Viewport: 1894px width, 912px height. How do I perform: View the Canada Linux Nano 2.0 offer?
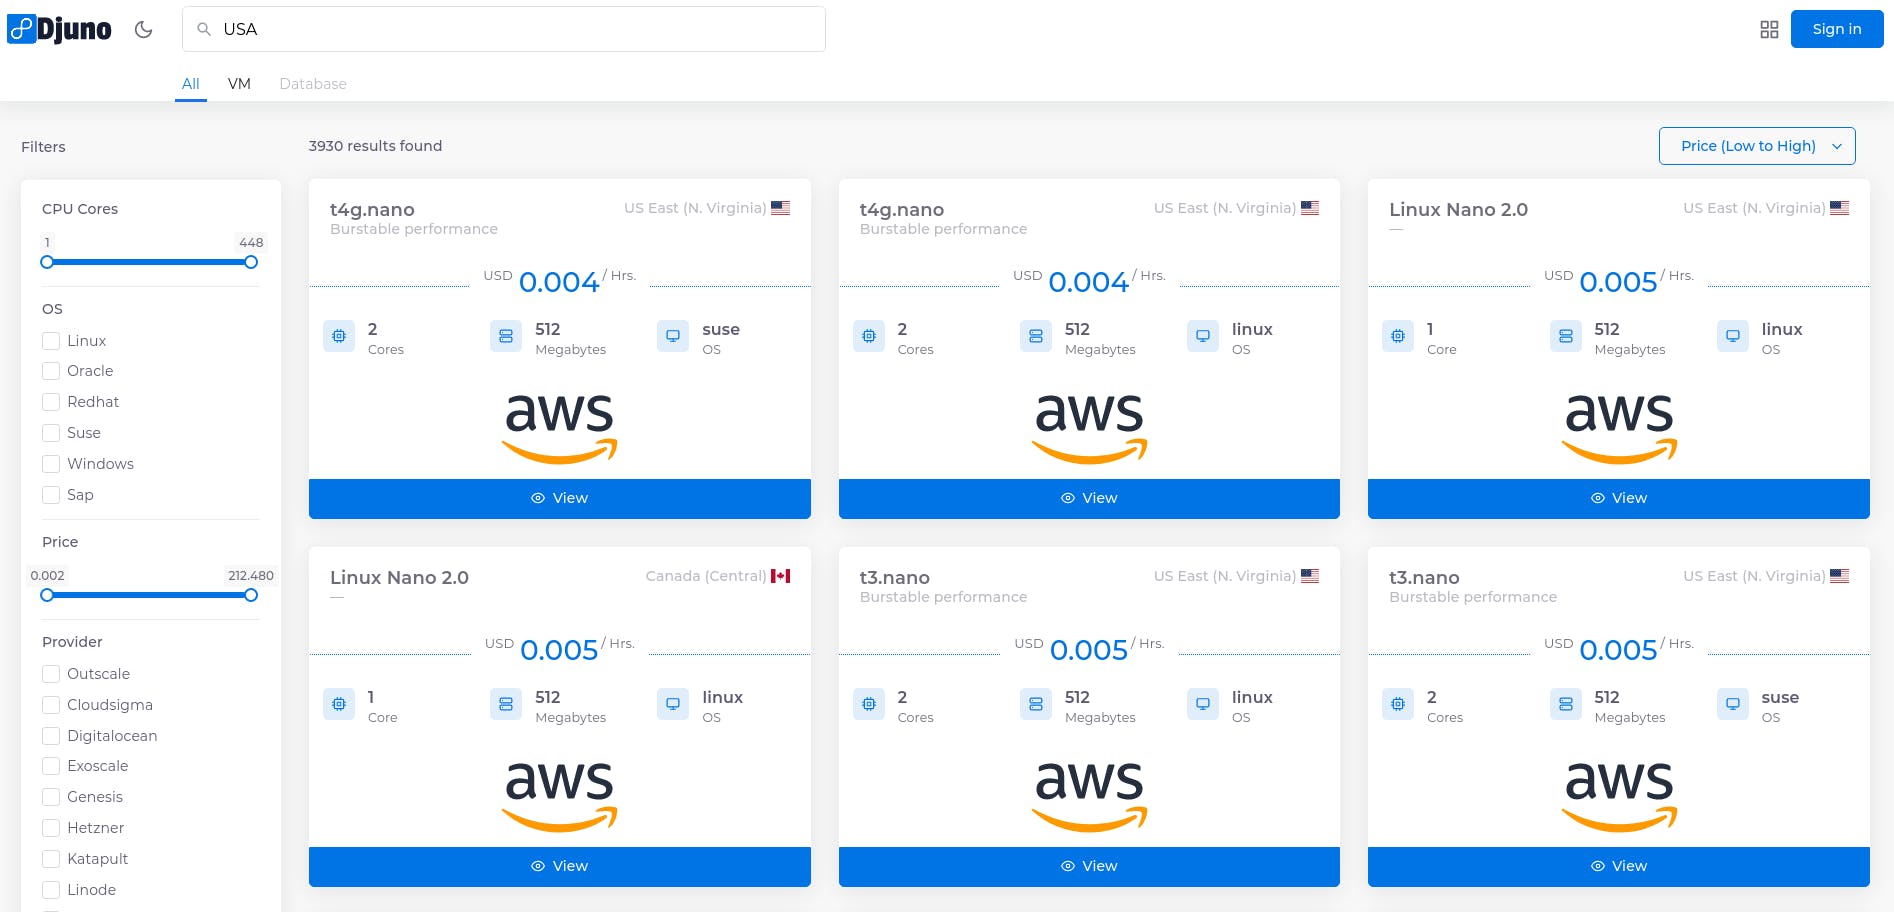click(560, 866)
